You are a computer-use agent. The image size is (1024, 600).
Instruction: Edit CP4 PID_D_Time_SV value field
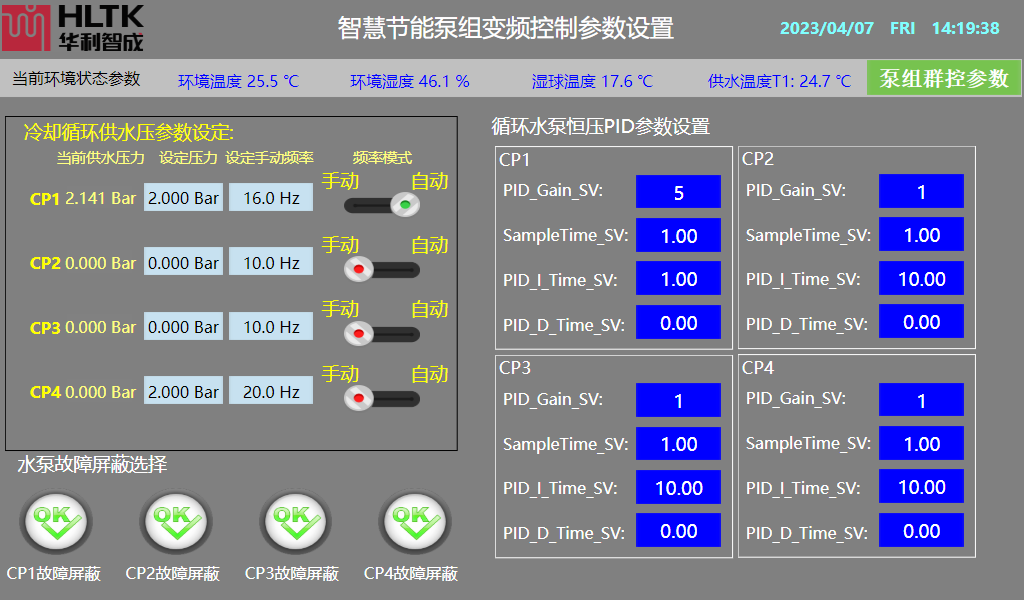point(921,531)
